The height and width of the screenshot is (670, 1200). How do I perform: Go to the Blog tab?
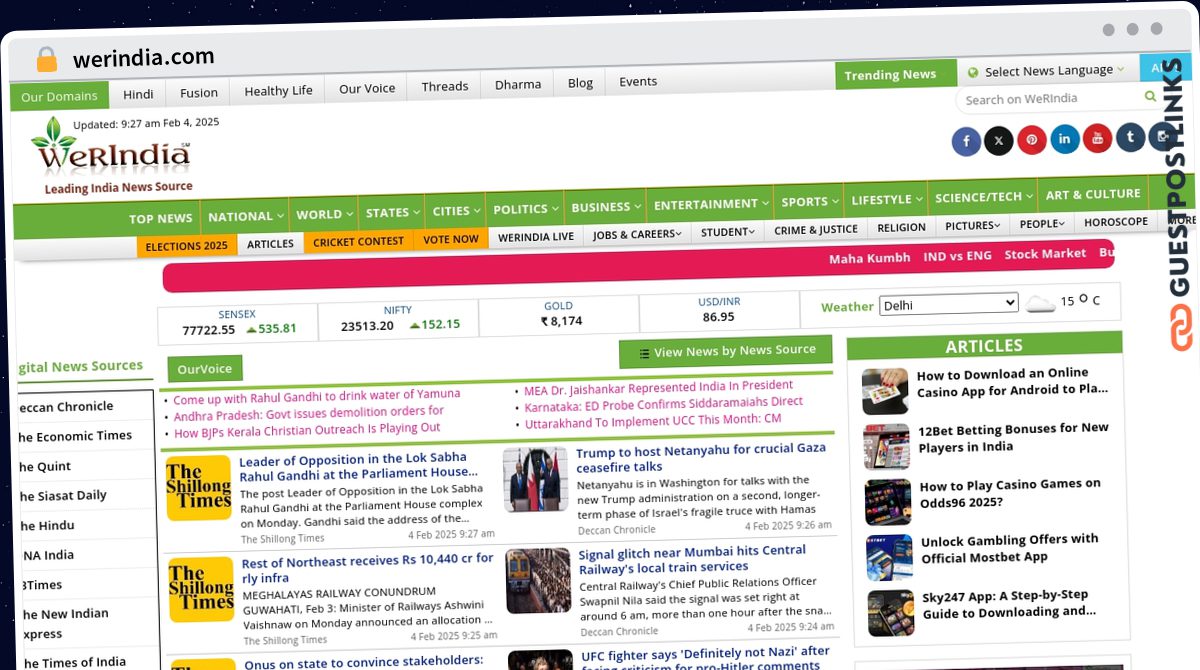tap(580, 83)
